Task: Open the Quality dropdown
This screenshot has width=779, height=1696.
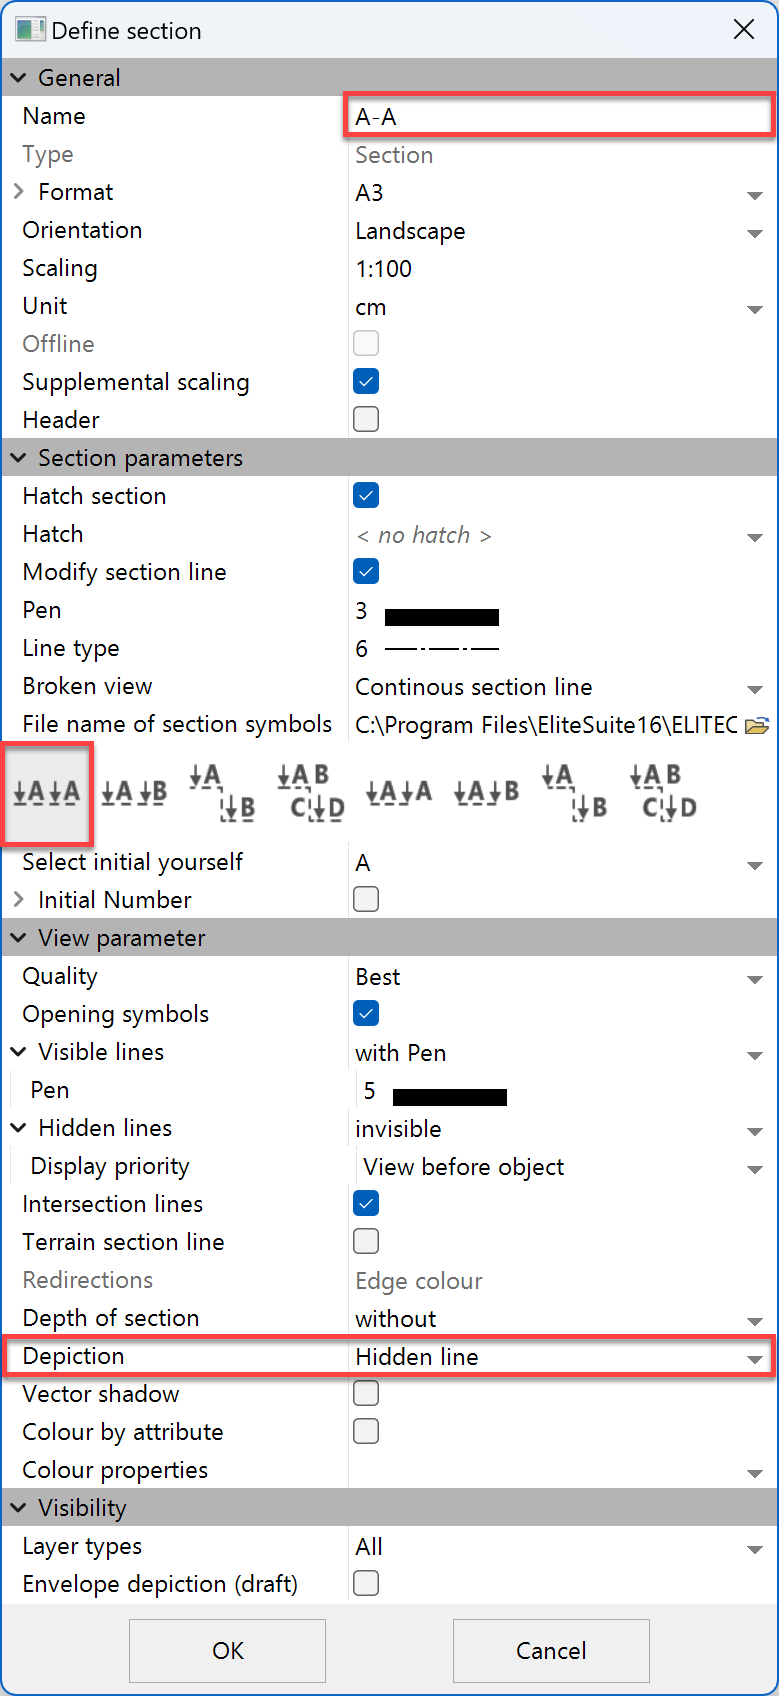Action: point(755,977)
